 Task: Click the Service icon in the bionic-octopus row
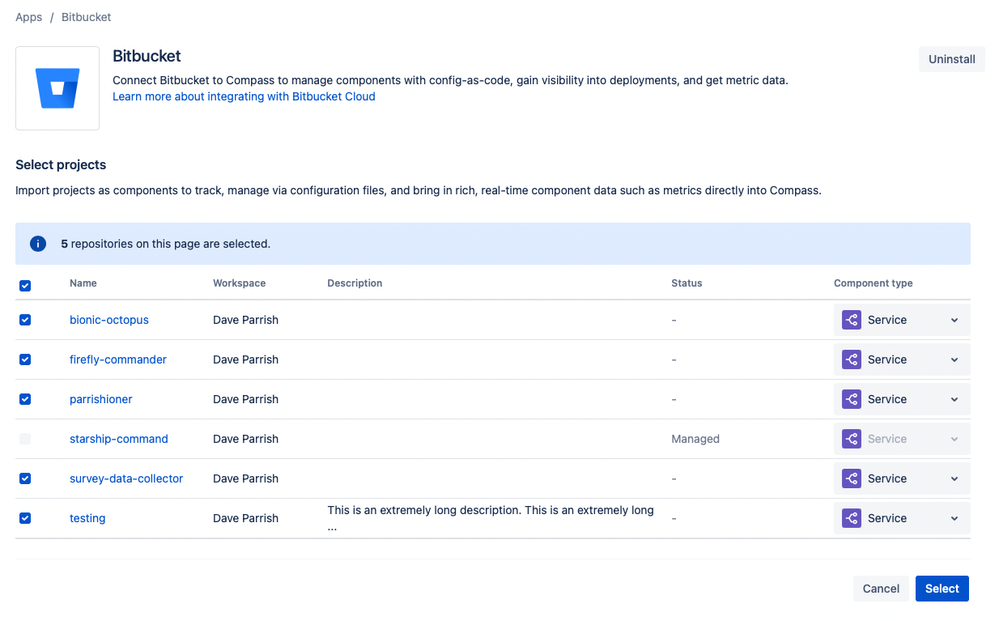[x=851, y=320]
